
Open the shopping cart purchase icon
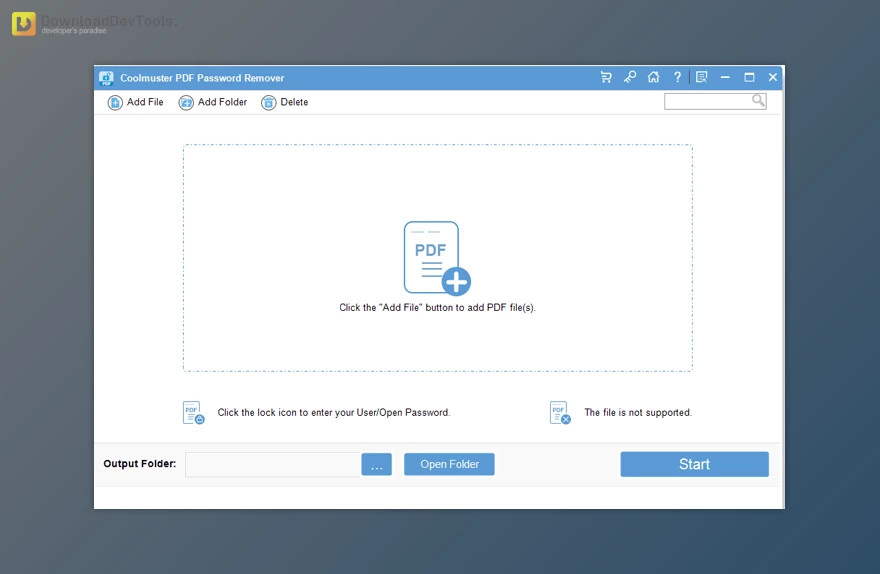[x=606, y=77]
